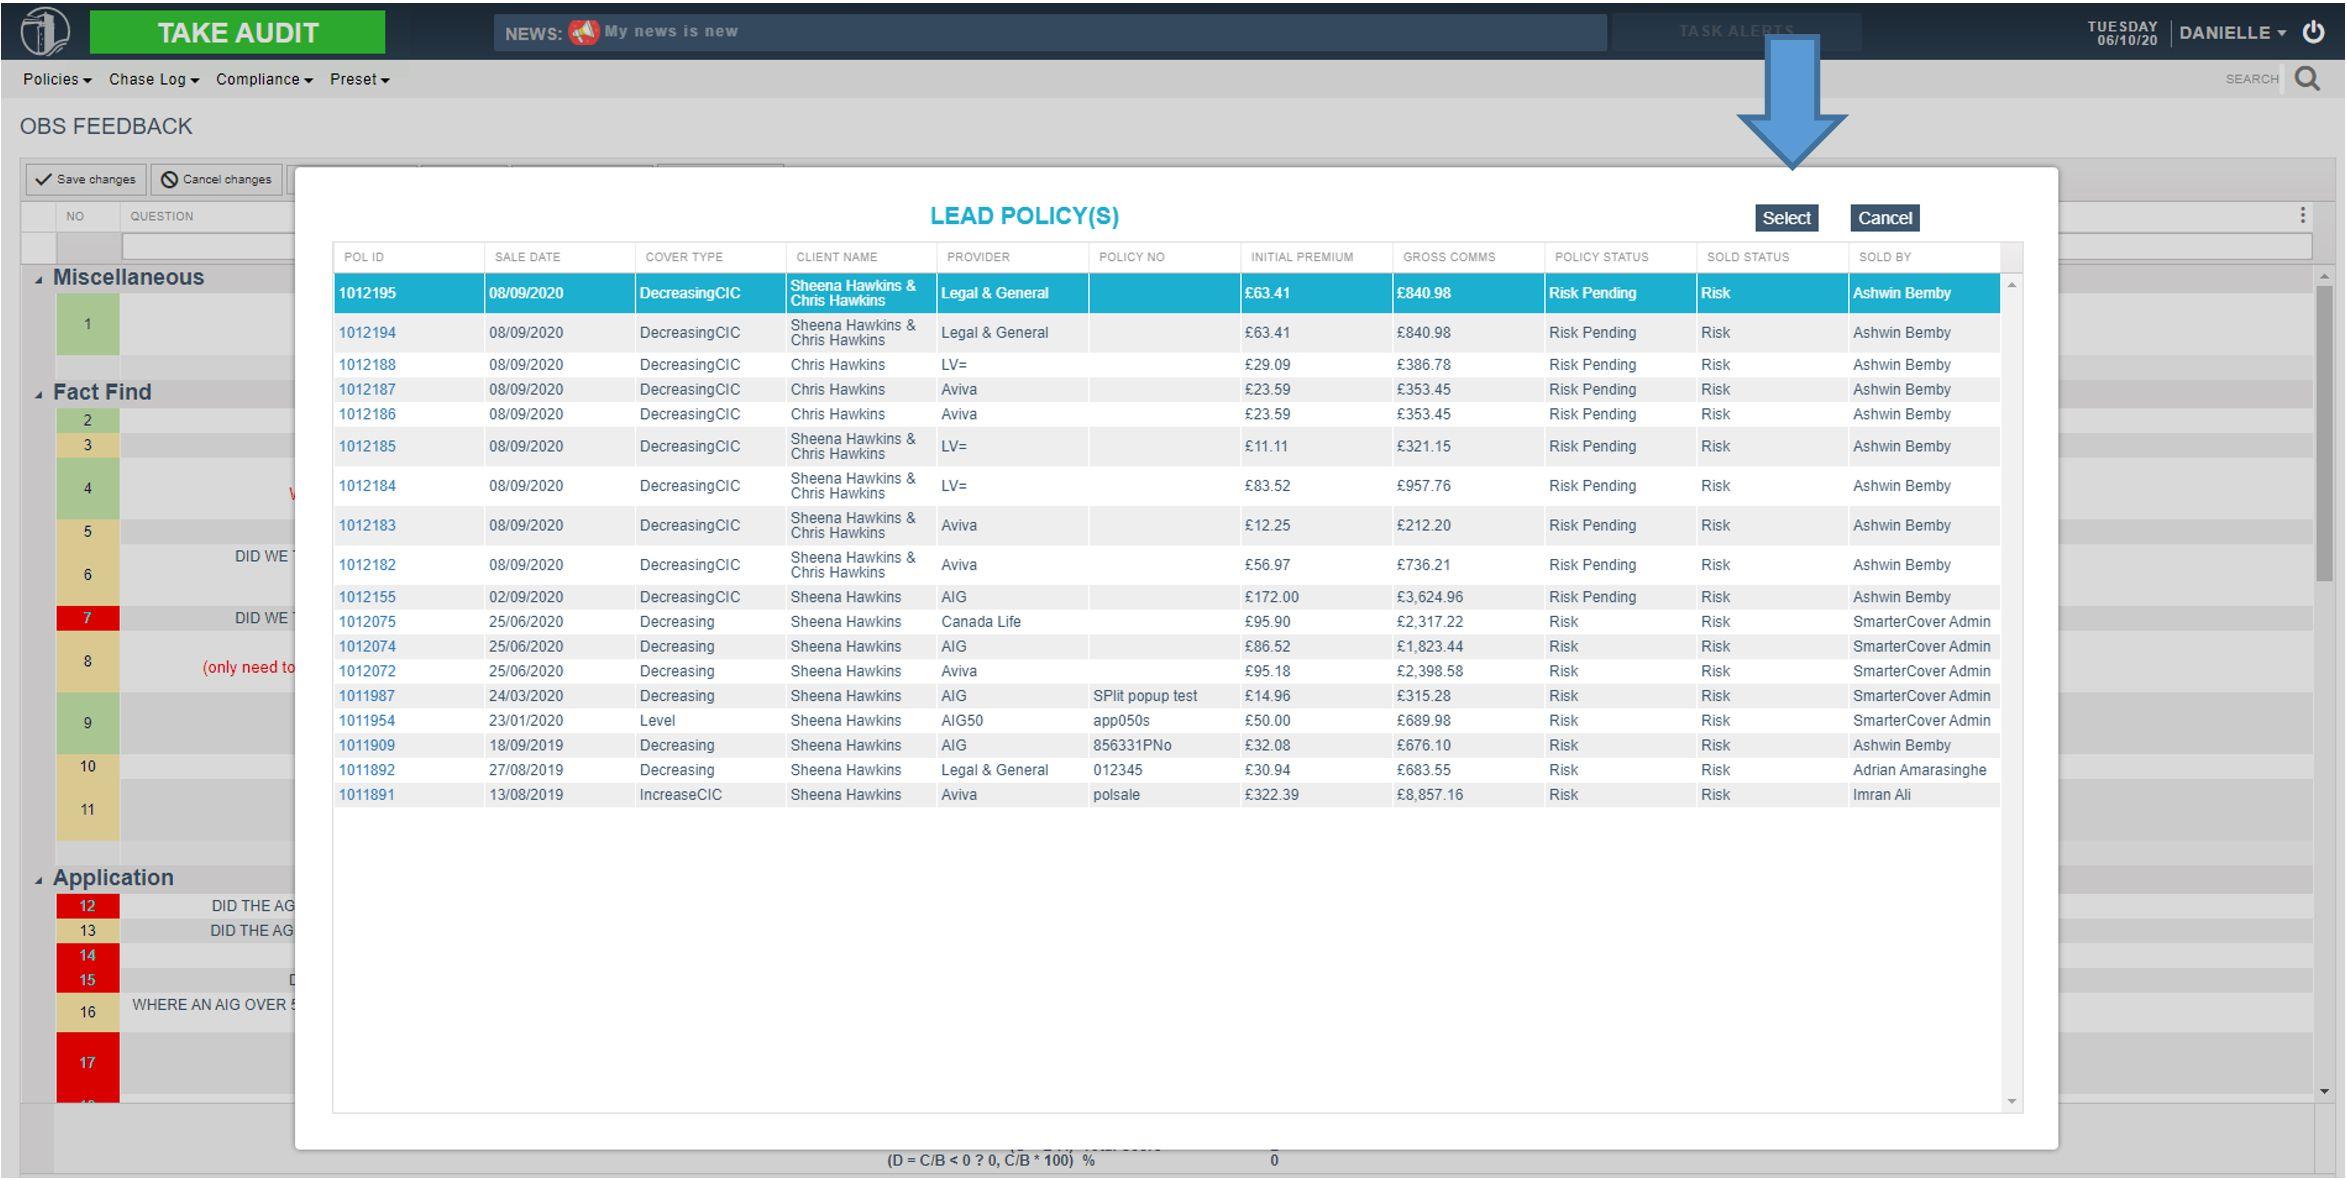Viewport: 2347px width, 1180px height.
Task: Click the news megaphone icon
Action: point(583,32)
